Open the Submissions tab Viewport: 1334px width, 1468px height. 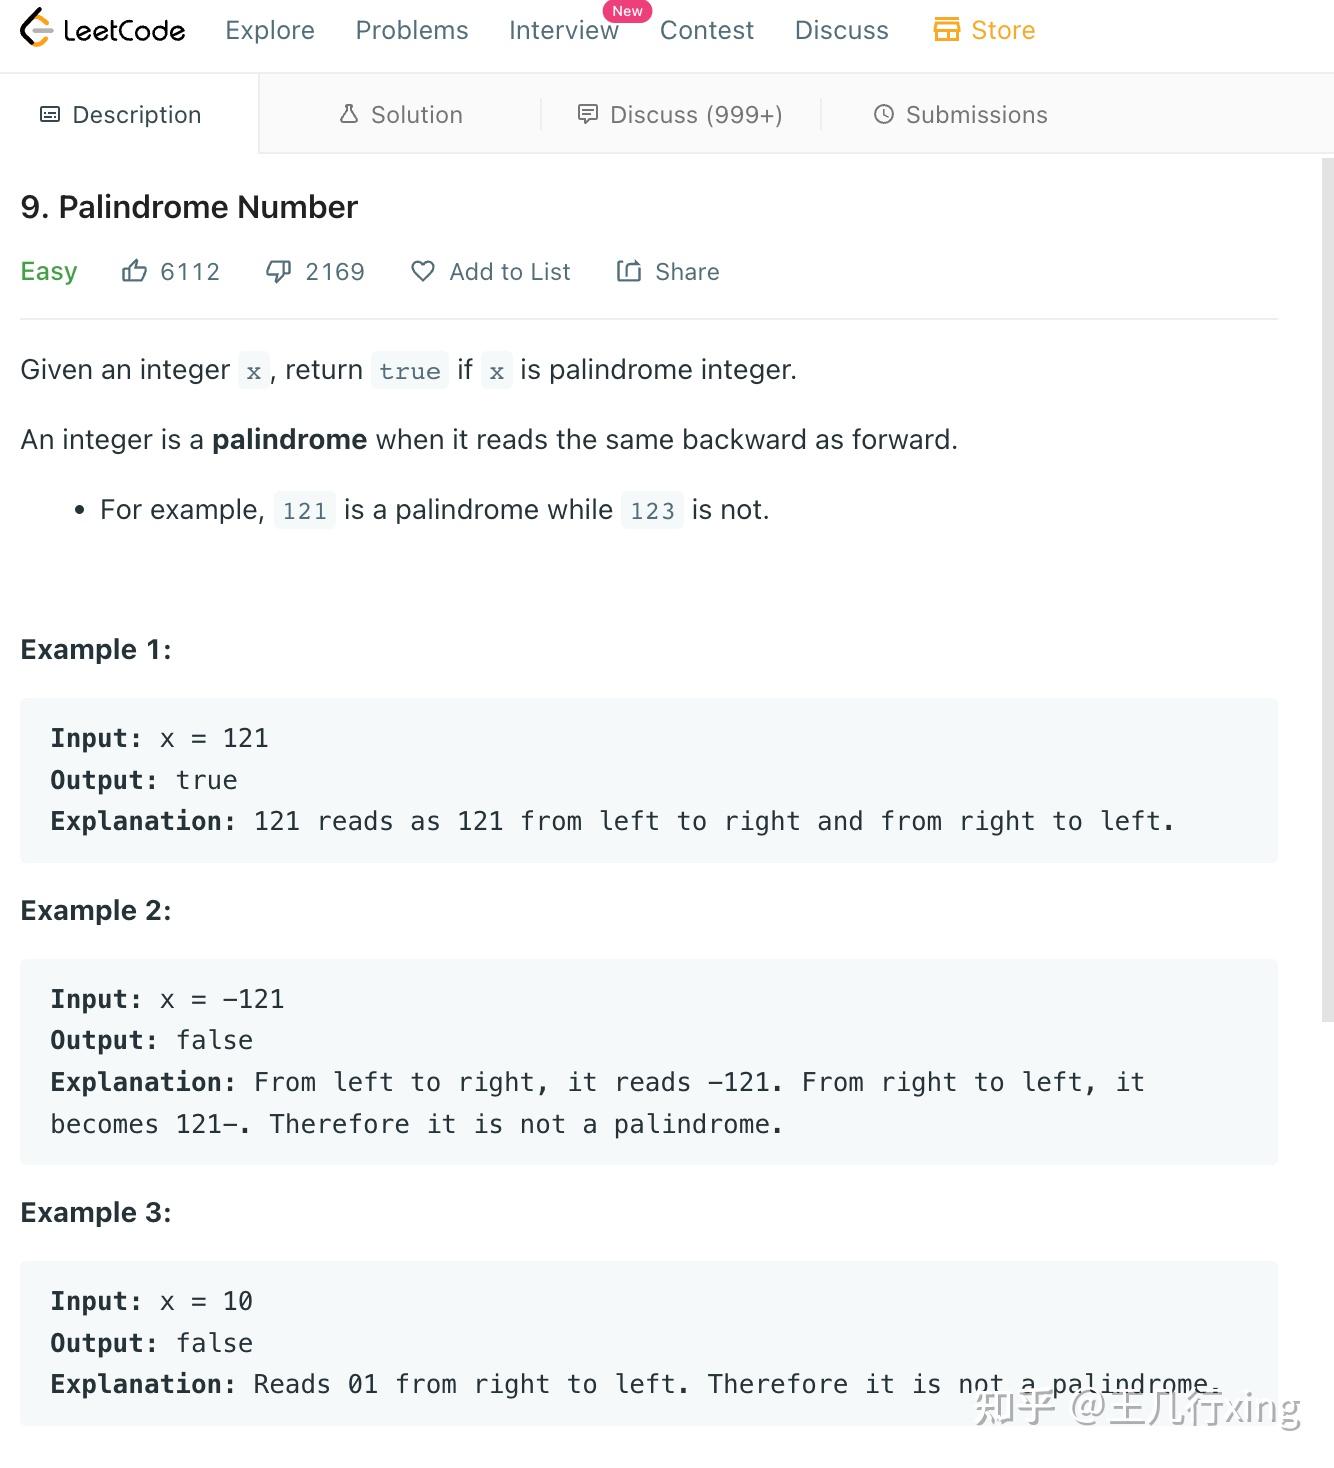tap(960, 114)
